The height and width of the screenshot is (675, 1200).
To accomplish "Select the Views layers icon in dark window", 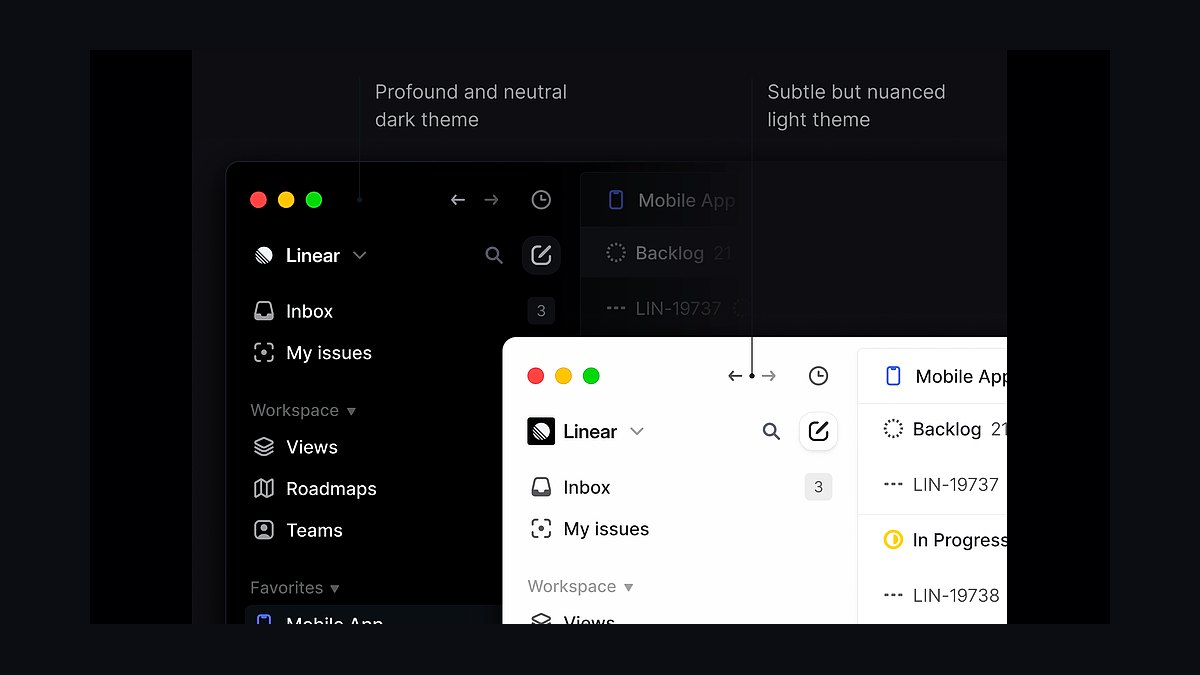I will coord(264,447).
